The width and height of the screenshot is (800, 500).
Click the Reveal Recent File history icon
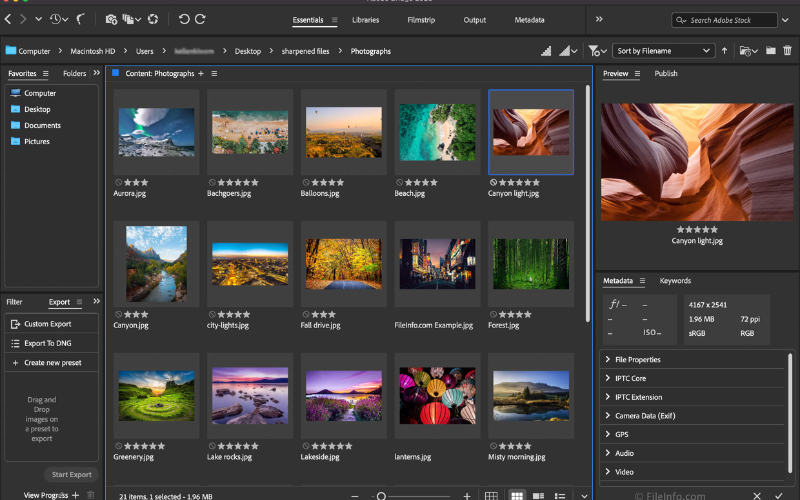tap(57, 19)
